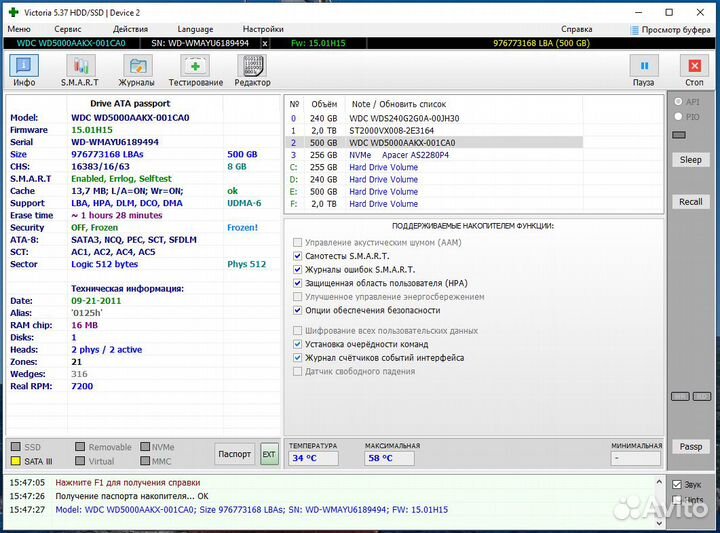The image size is (720, 533).
Task: Open the Сервис menu
Action: click(68, 29)
